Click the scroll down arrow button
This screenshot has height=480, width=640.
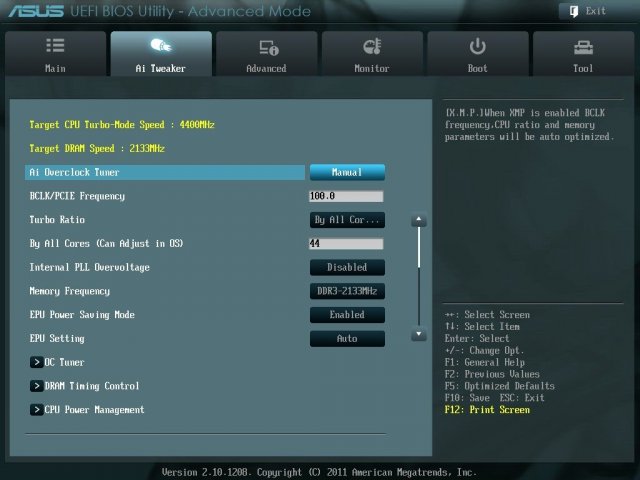point(420,334)
